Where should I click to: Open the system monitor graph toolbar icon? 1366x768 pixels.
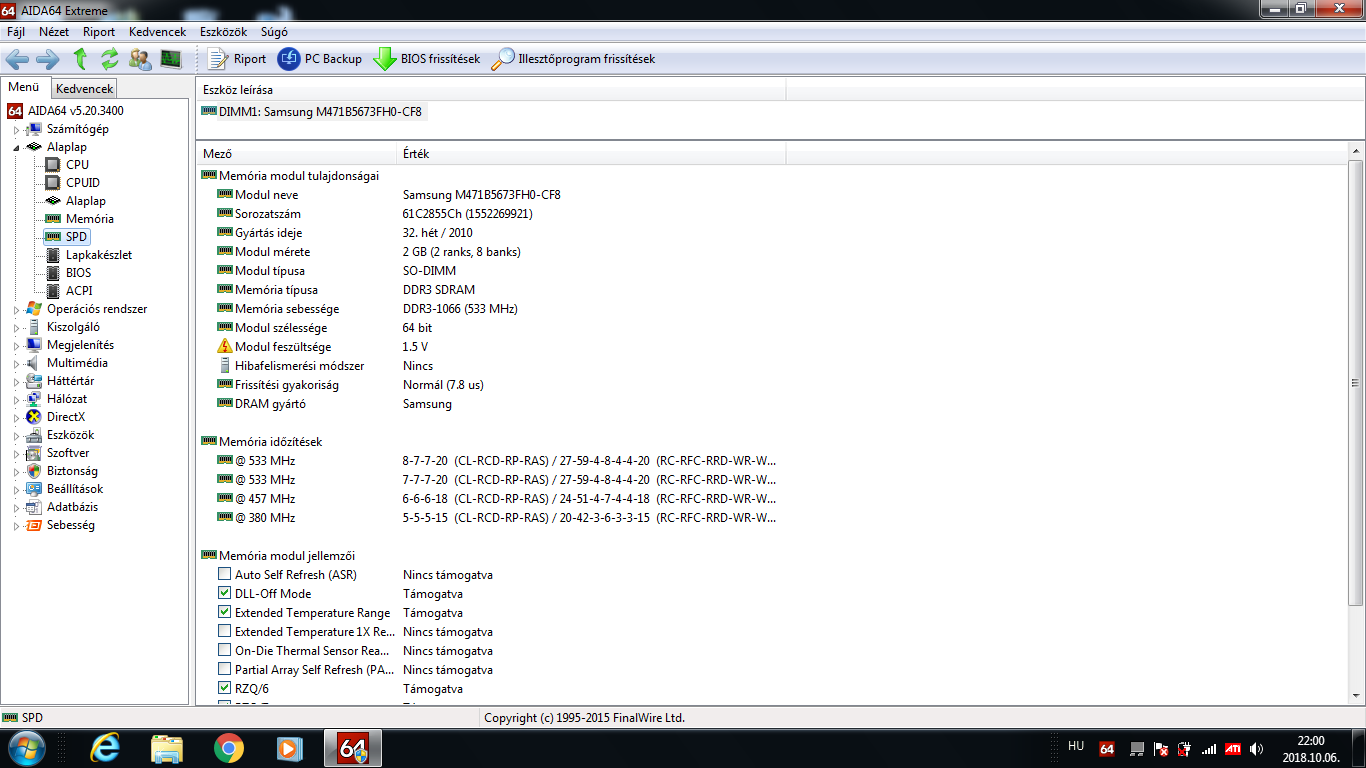tap(171, 59)
